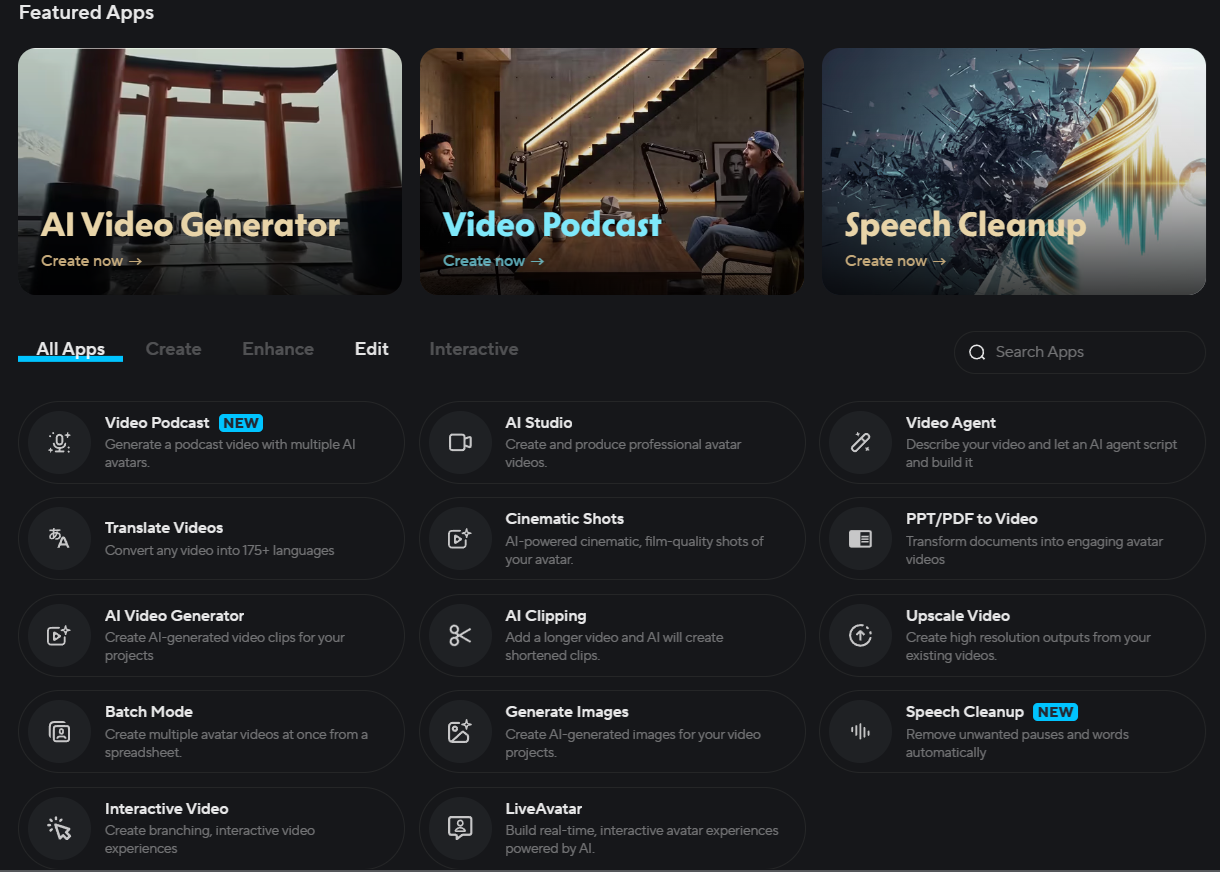Click 'Create AI-generated video clips' description text
This screenshot has height=872, width=1220.
click(x=225, y=646)
